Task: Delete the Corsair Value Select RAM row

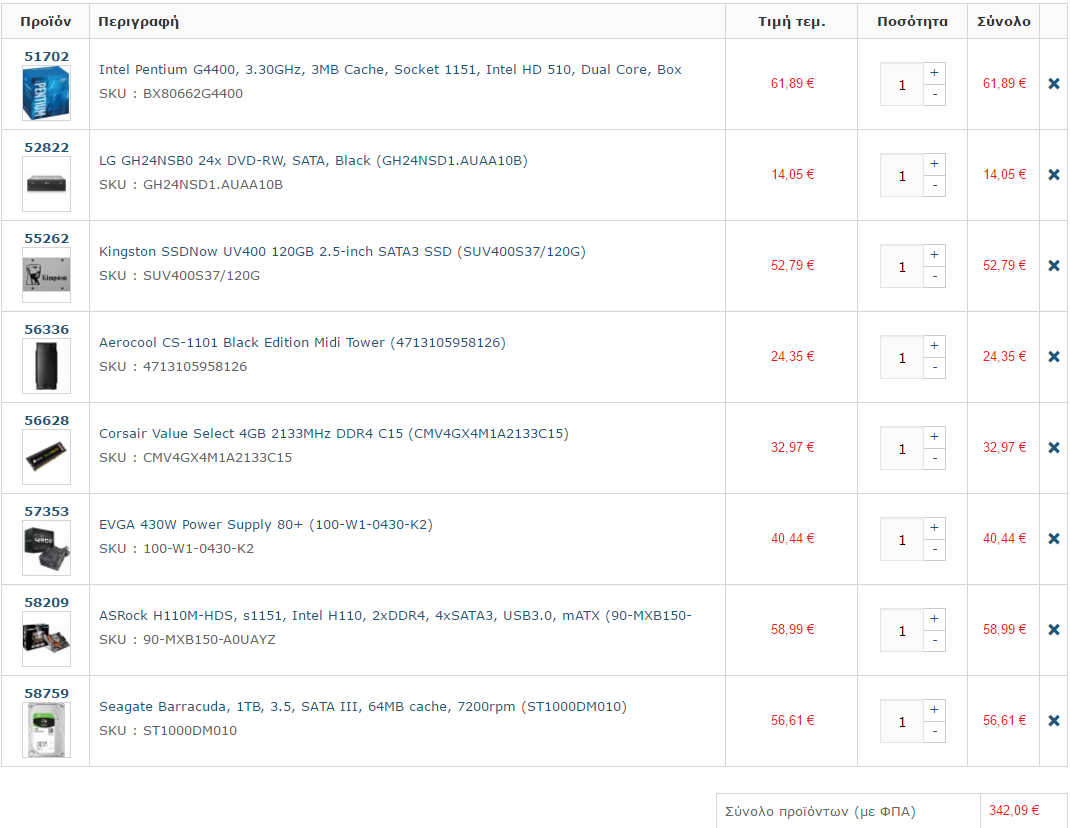Action: 1054,448
